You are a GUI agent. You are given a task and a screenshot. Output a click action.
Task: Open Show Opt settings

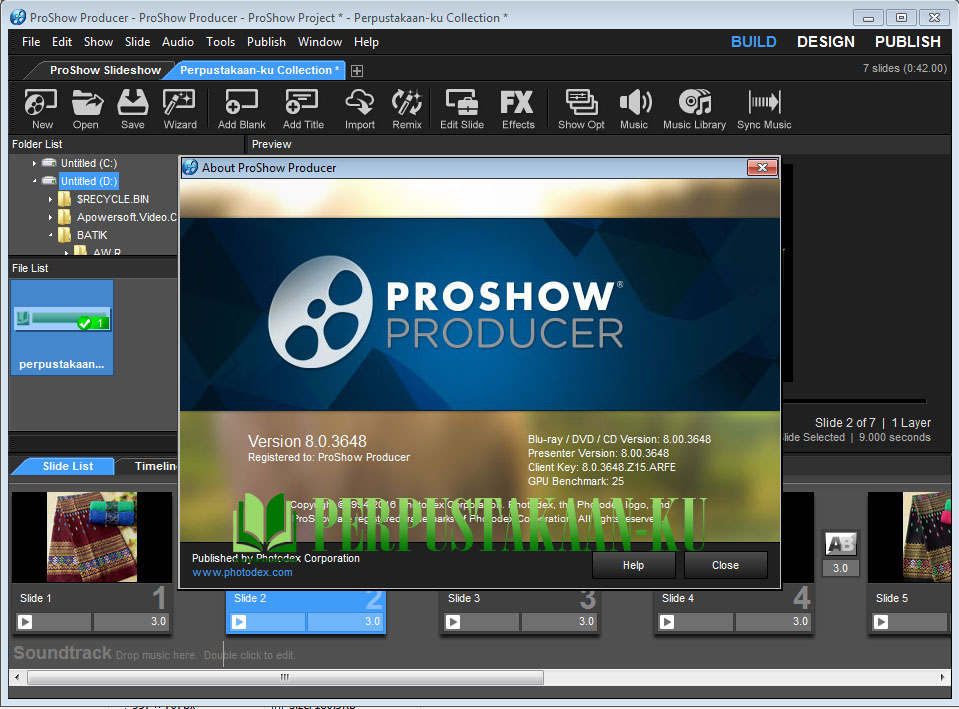coord(581,109)
